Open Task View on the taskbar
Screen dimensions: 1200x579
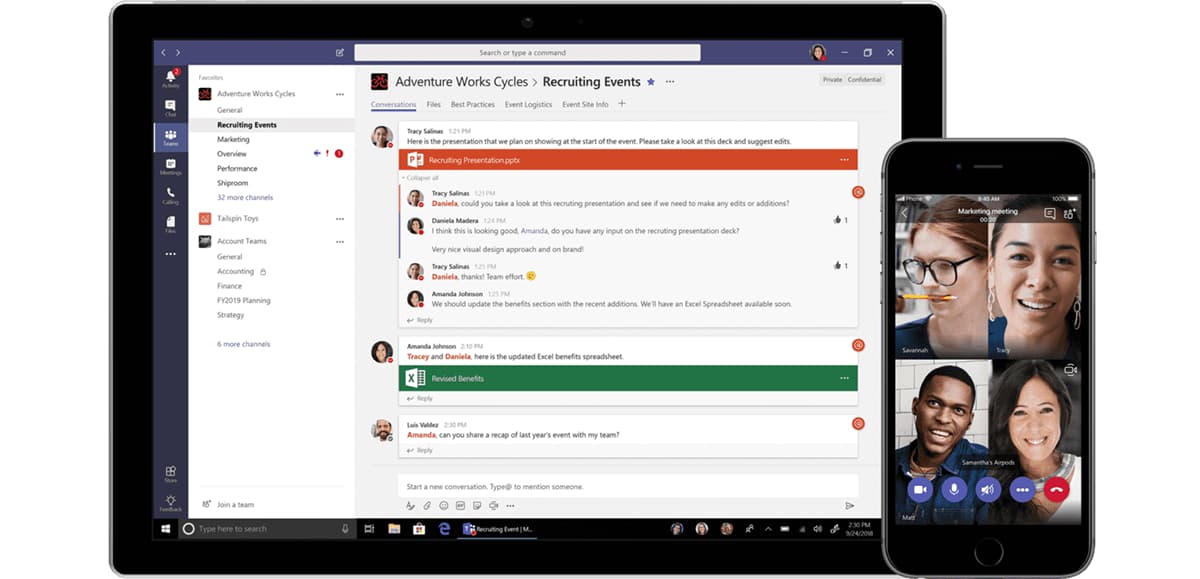pyautogui.click(x=369, y=528)
